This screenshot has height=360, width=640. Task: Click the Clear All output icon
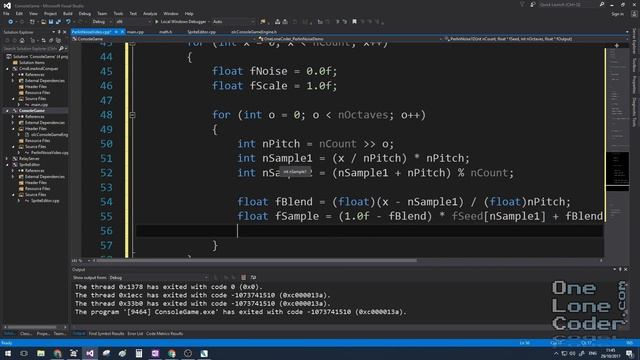[244, 278]
